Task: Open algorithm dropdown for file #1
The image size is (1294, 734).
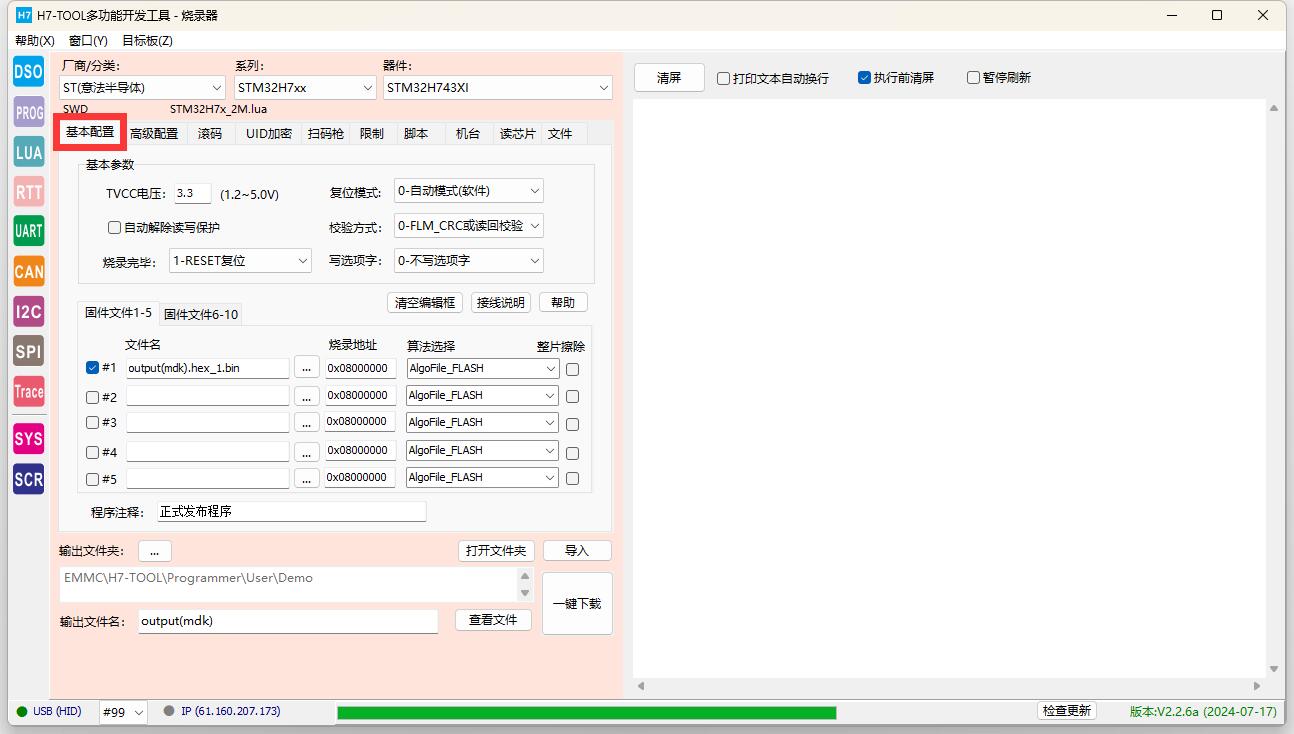Action: point(482,368)
